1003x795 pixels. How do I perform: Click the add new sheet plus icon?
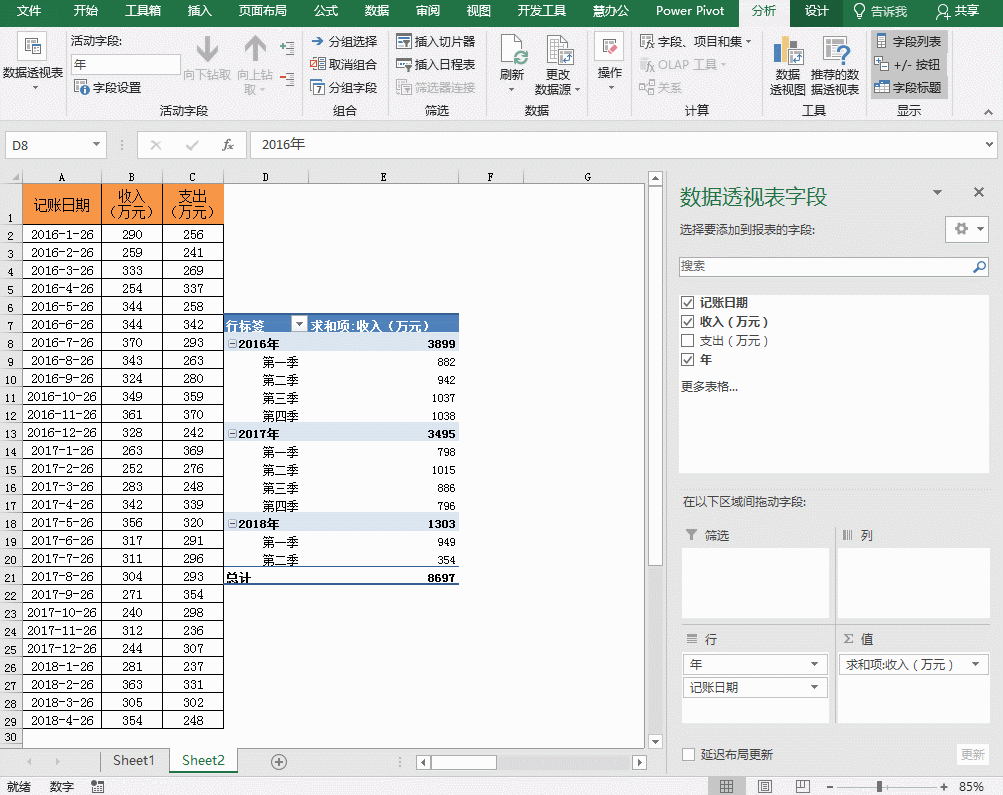coord(278,761)
